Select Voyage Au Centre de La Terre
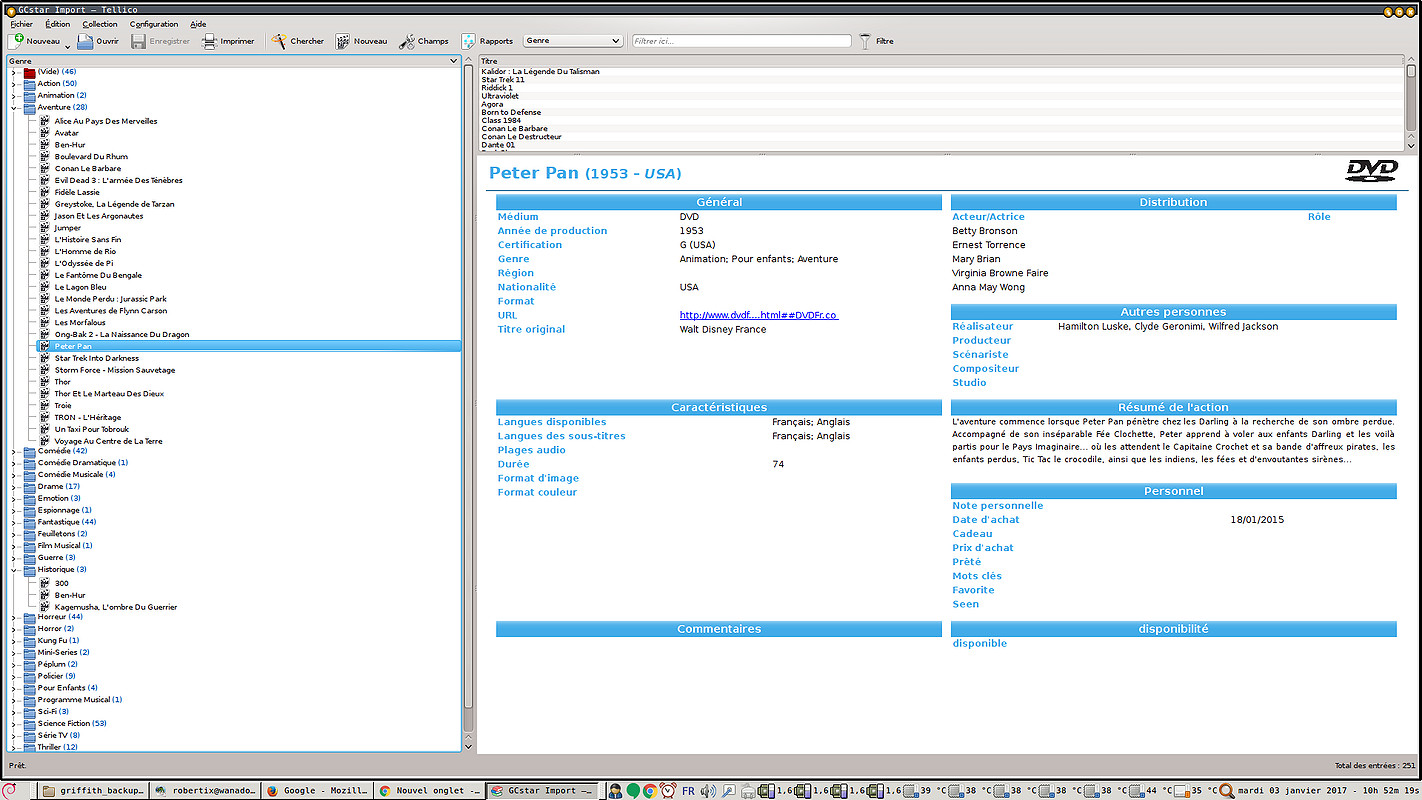The height and width of the screenshot is (800, 1422). 108,441
